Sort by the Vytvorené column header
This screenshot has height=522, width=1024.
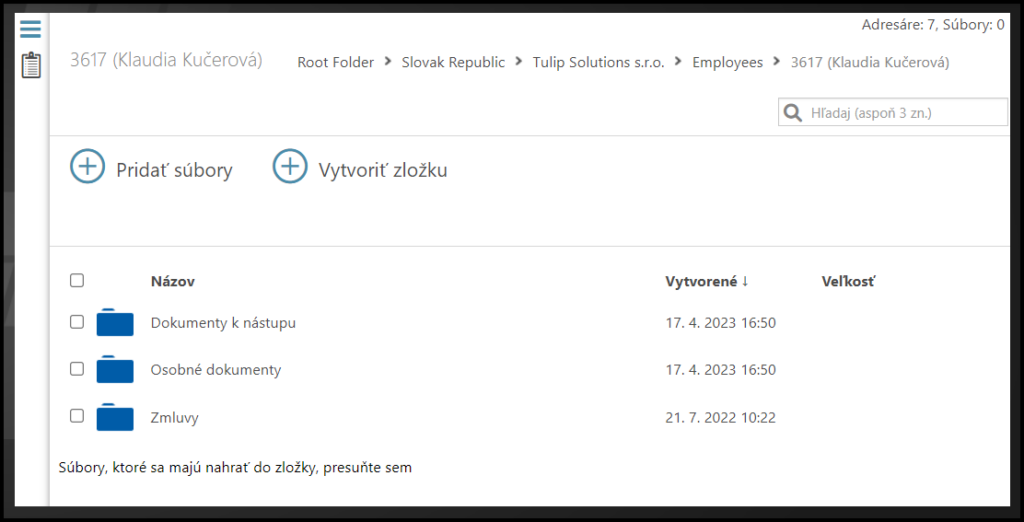pyautogui.click(x=701, y=282)
